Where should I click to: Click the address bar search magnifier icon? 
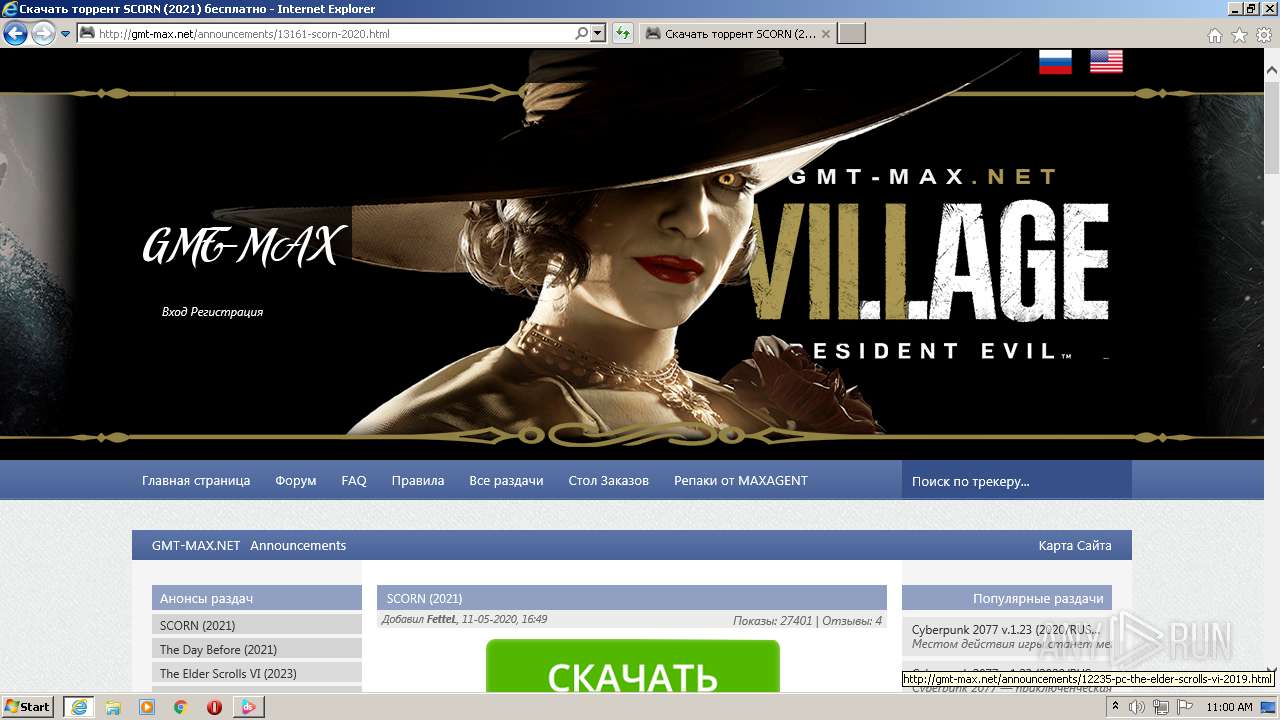coord(582,33)
